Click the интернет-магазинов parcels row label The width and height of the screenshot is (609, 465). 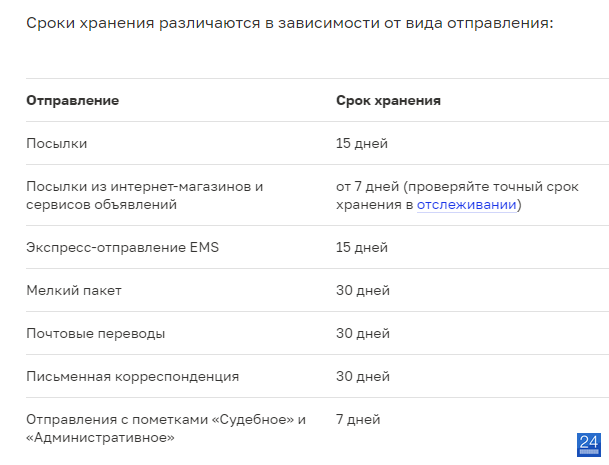144,196
